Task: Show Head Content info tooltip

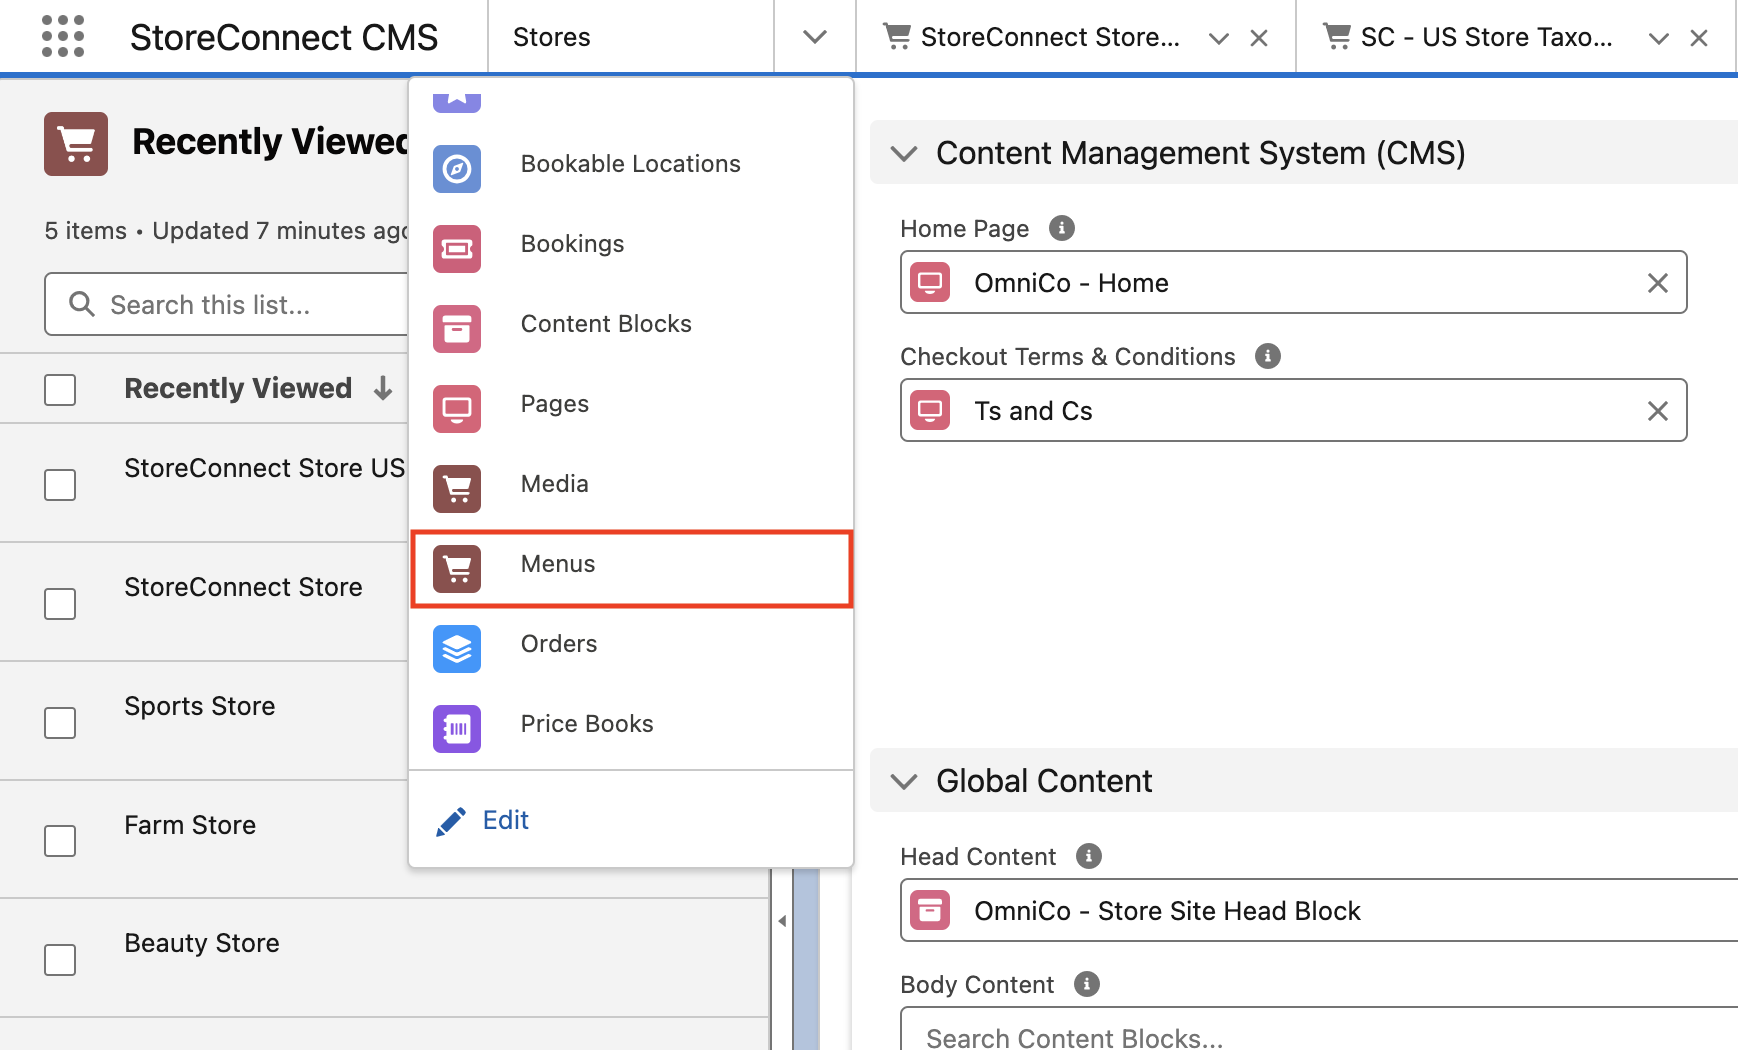Action: [1089, 856]
